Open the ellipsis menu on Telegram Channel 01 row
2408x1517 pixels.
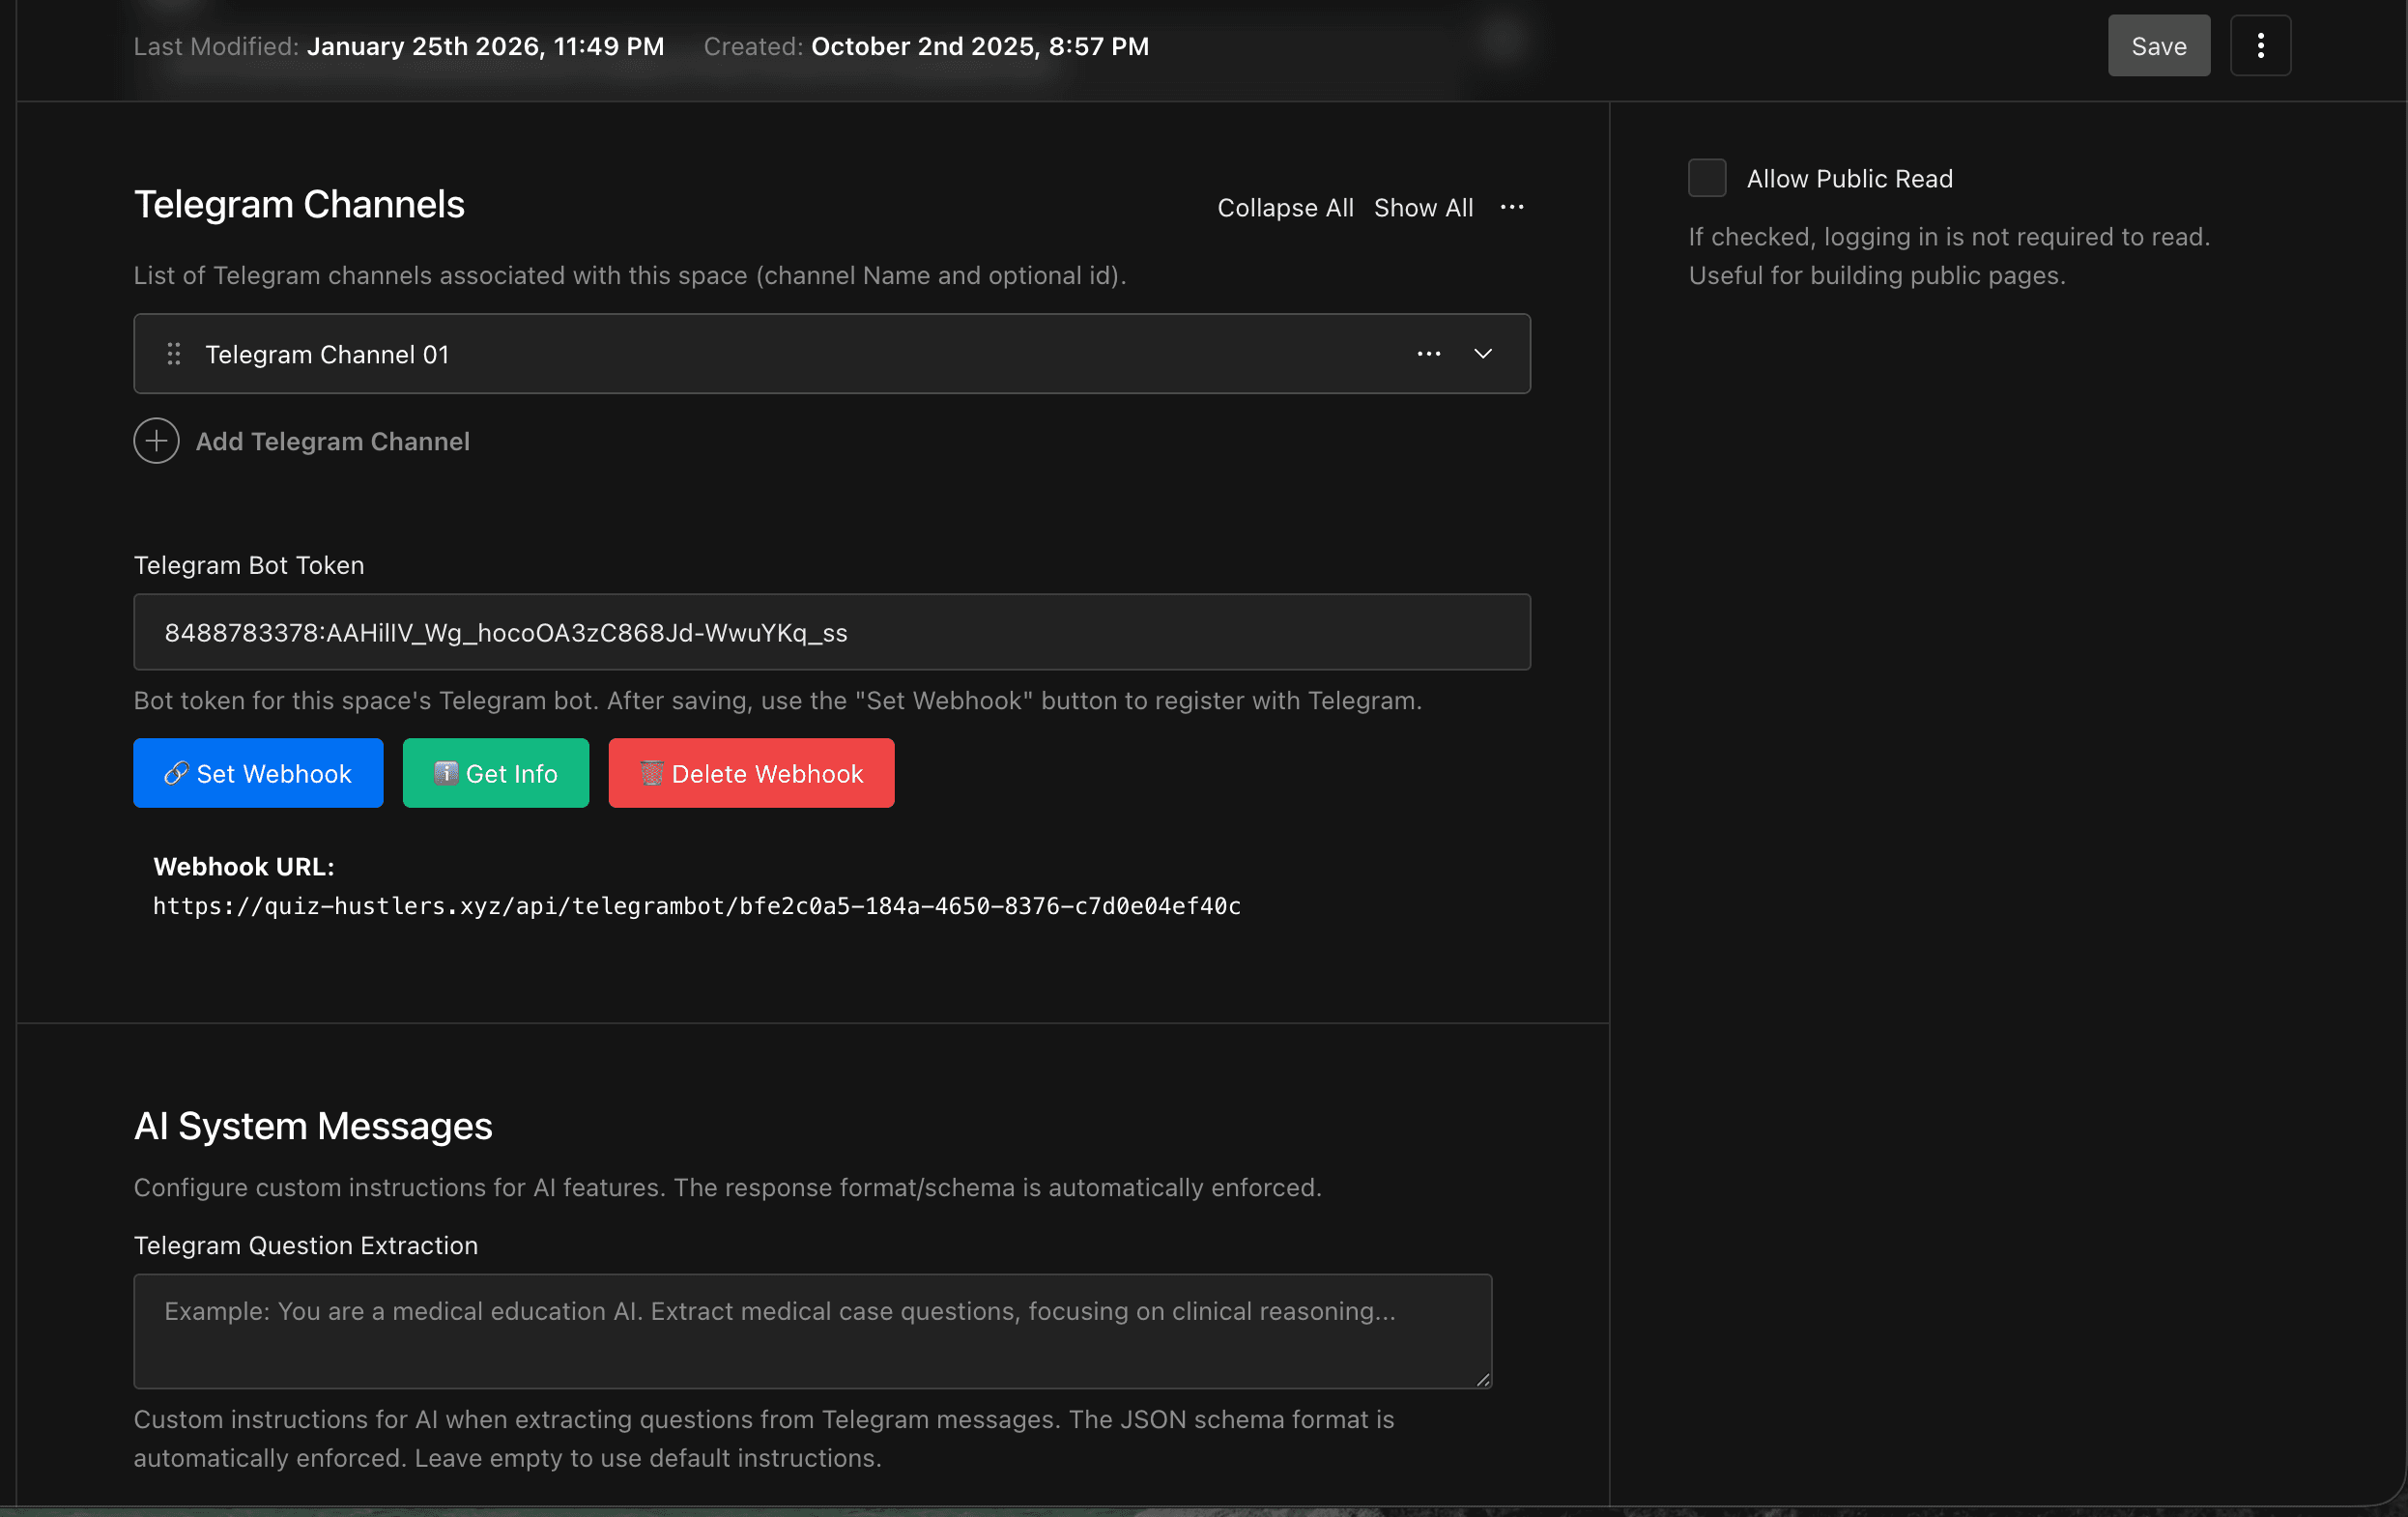pos(1429,354)
